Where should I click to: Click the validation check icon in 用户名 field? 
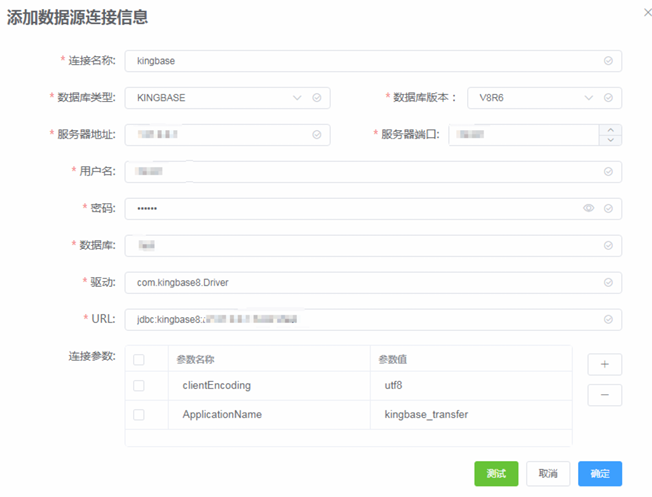click(608, 172)
